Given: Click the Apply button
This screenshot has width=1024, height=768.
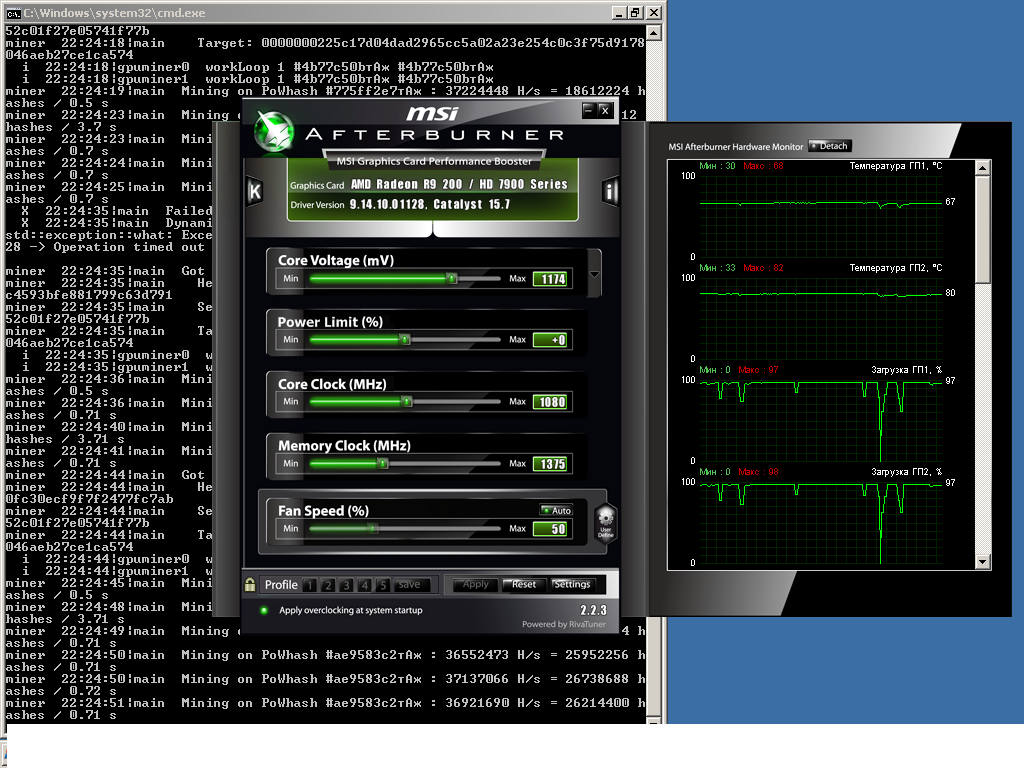Looking at the screenshot, I should (x=474, y=585).
